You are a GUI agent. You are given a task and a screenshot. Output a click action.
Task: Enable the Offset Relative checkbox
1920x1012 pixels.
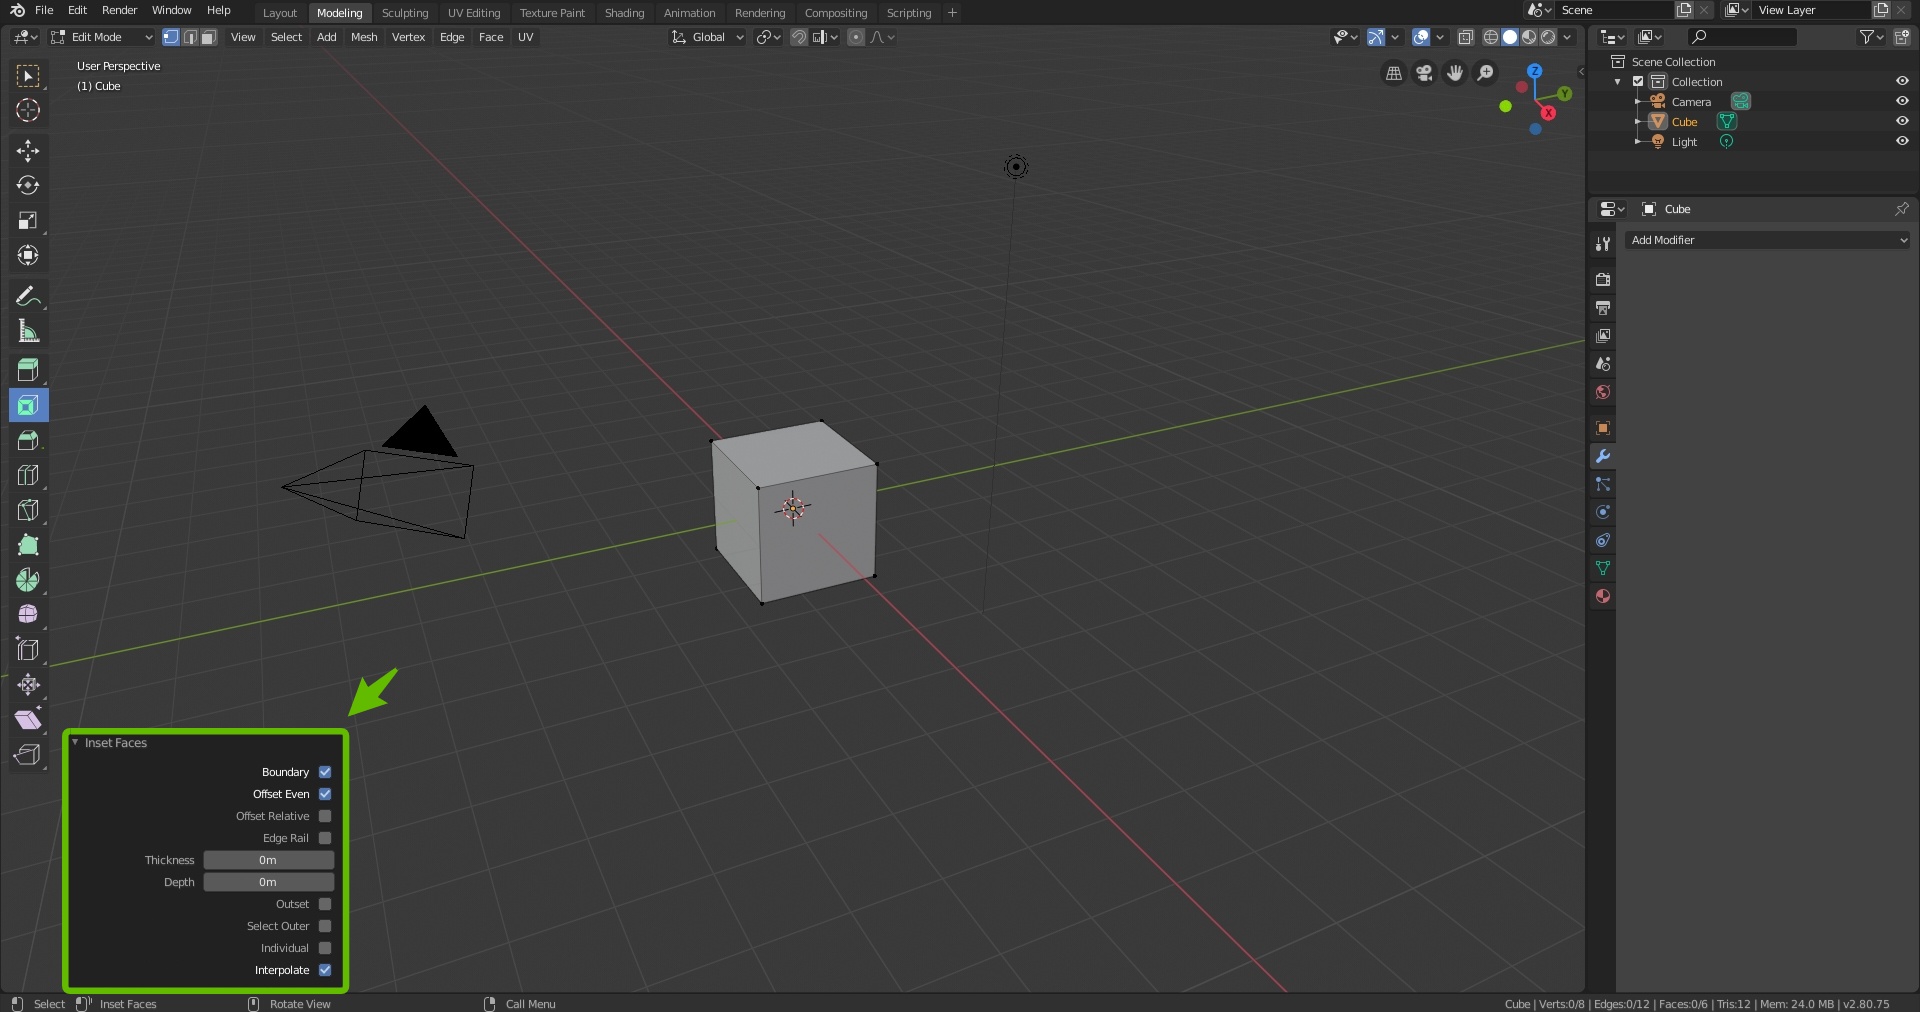click(x=325, y=816)
